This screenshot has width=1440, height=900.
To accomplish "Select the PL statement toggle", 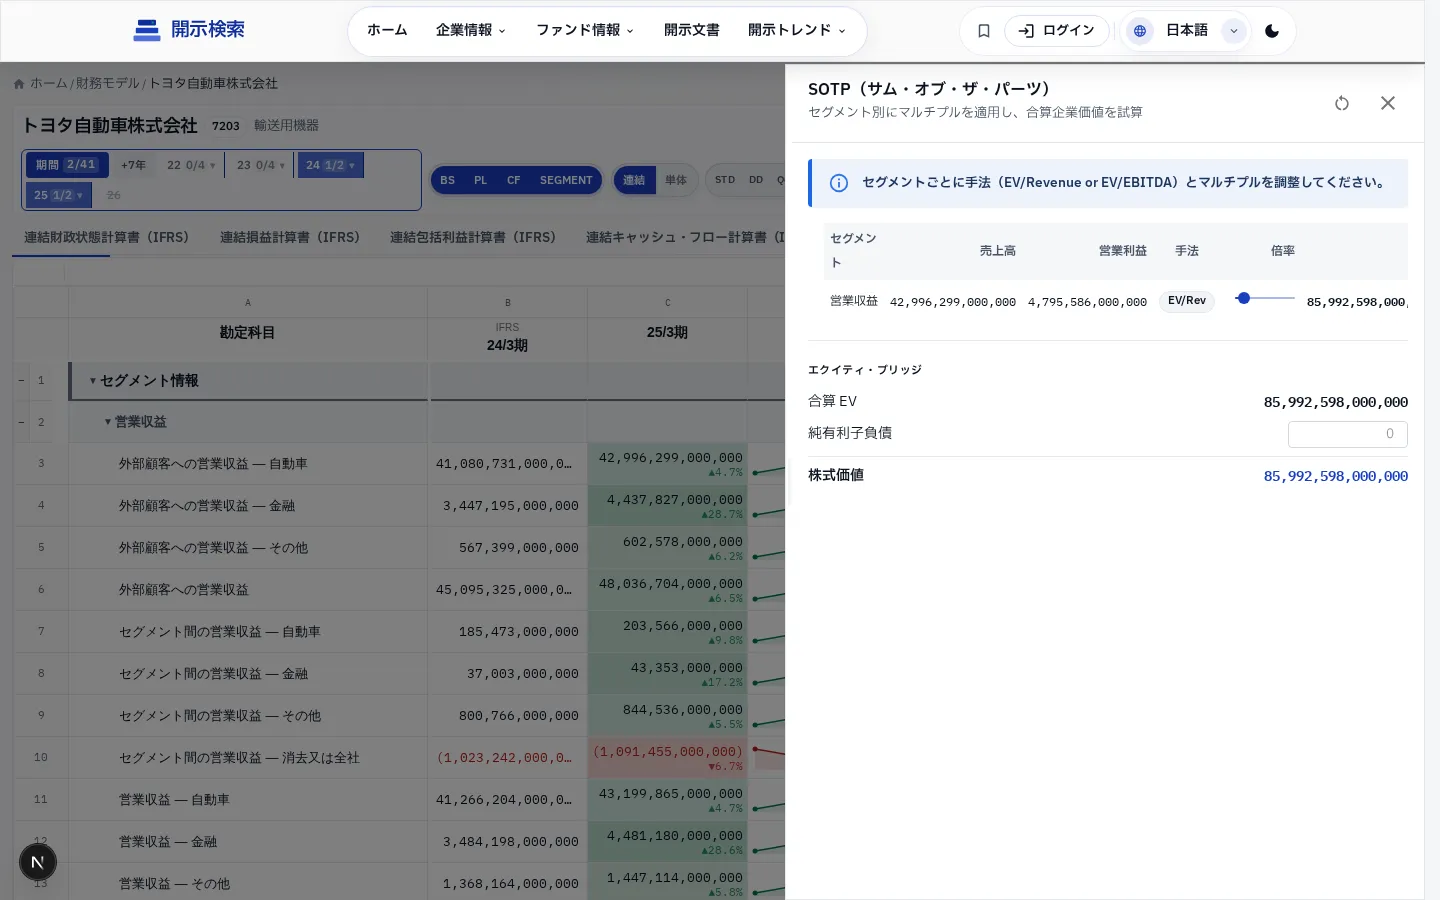I will (481, 180).
